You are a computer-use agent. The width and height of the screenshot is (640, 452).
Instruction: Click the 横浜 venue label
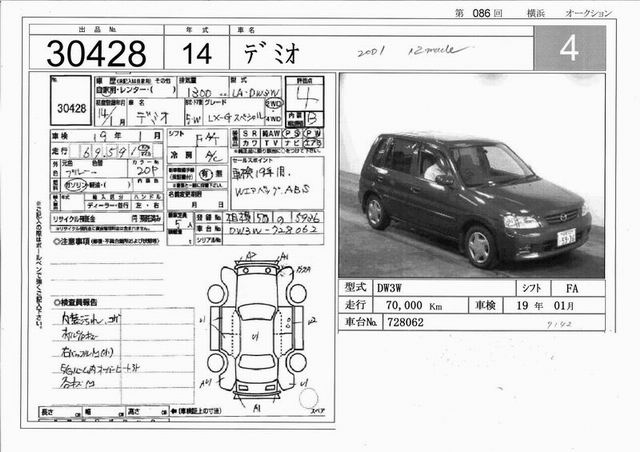[536, 13]
